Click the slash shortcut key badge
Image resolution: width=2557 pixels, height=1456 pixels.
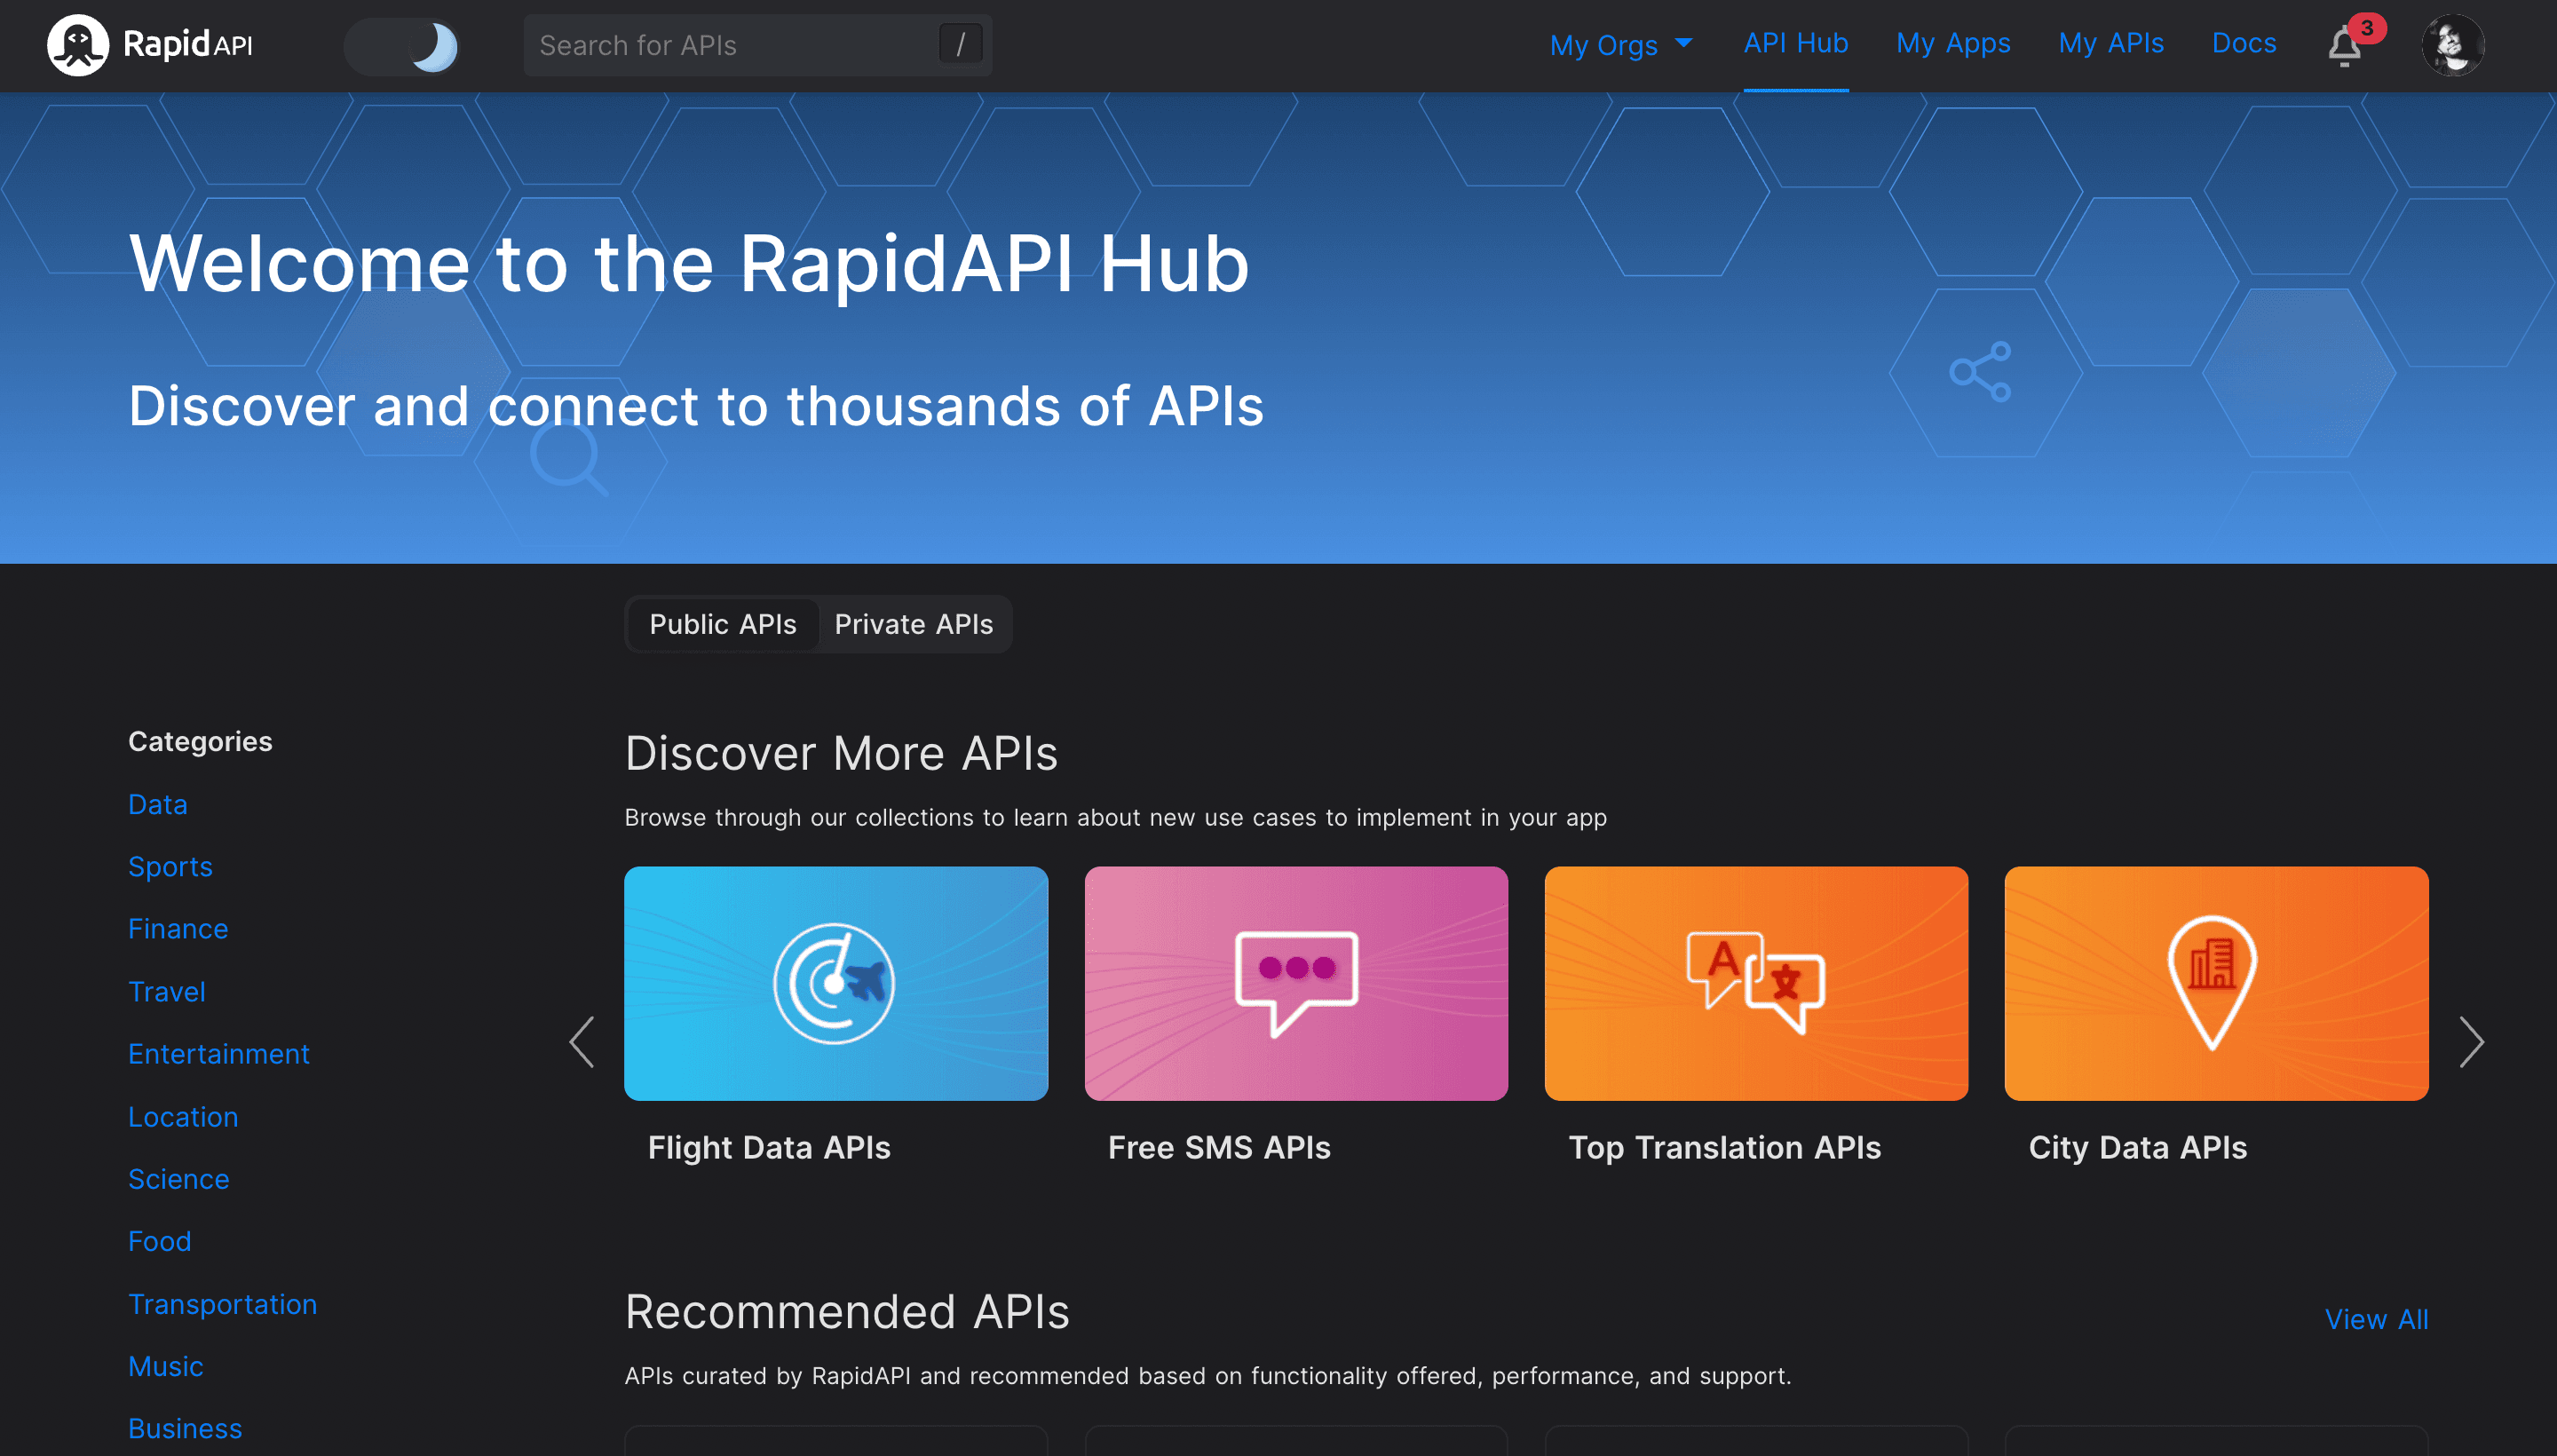click(x=960, y=44)
